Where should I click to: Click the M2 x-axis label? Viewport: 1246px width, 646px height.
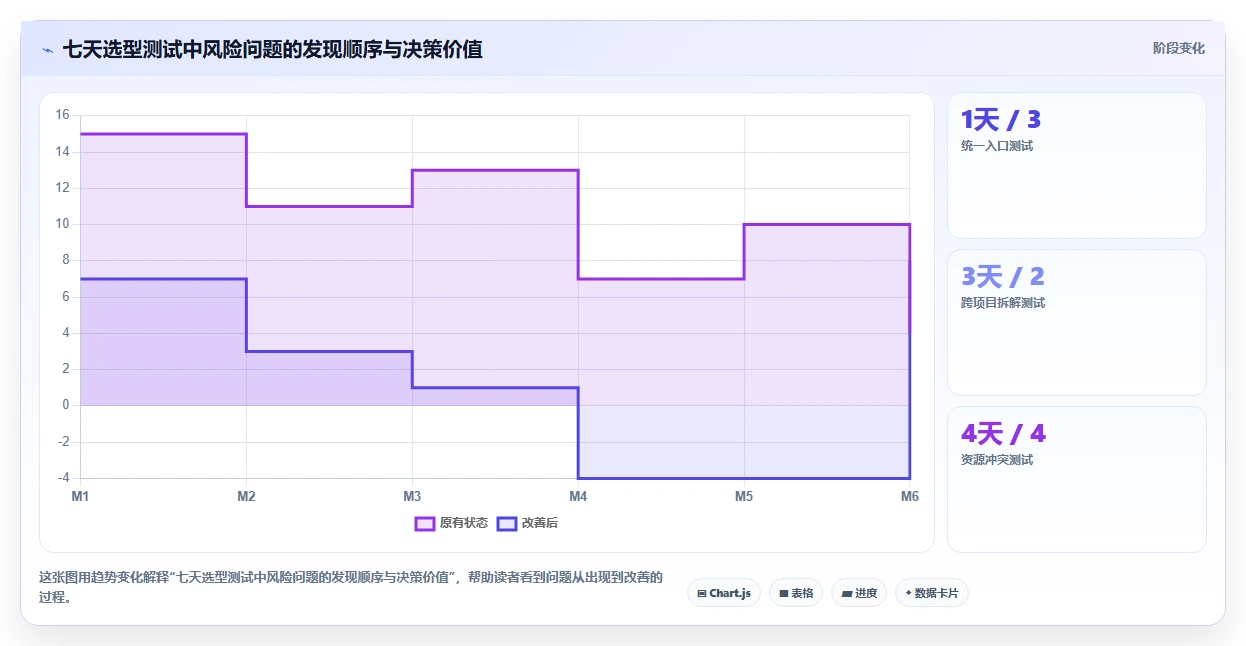pyautogui.click(x=247, y=496)
